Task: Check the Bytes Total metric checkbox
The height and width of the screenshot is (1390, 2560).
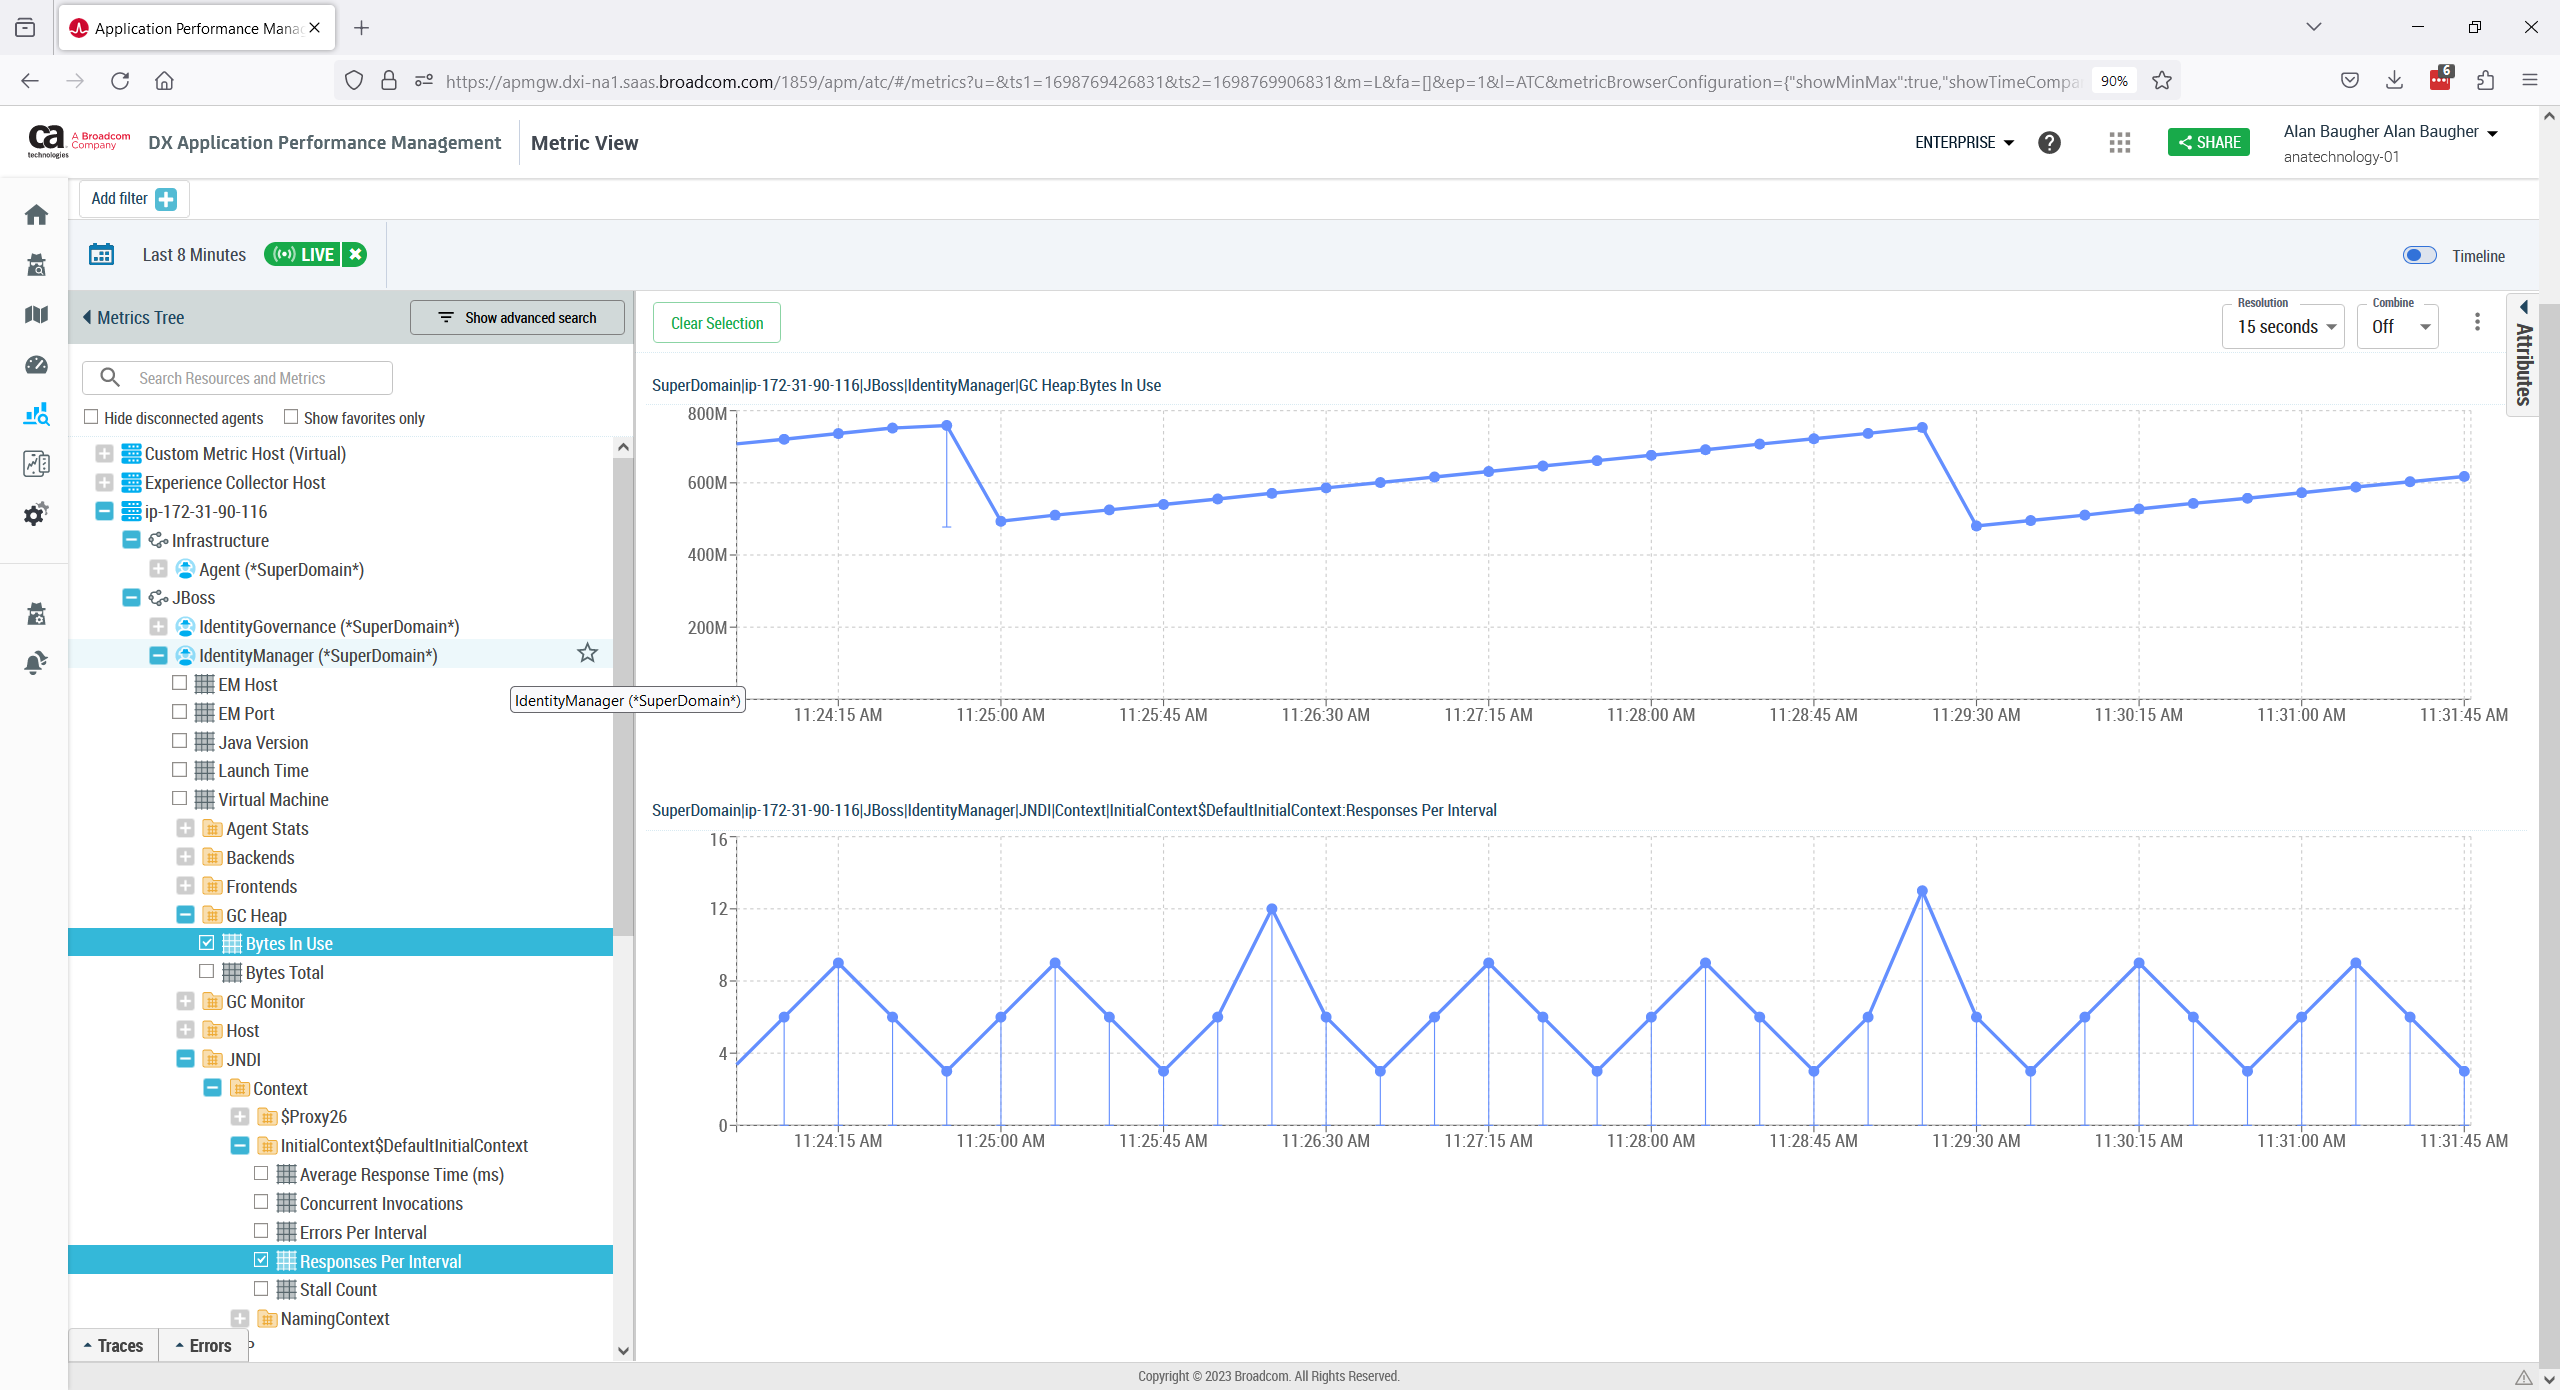Action: 207,972
